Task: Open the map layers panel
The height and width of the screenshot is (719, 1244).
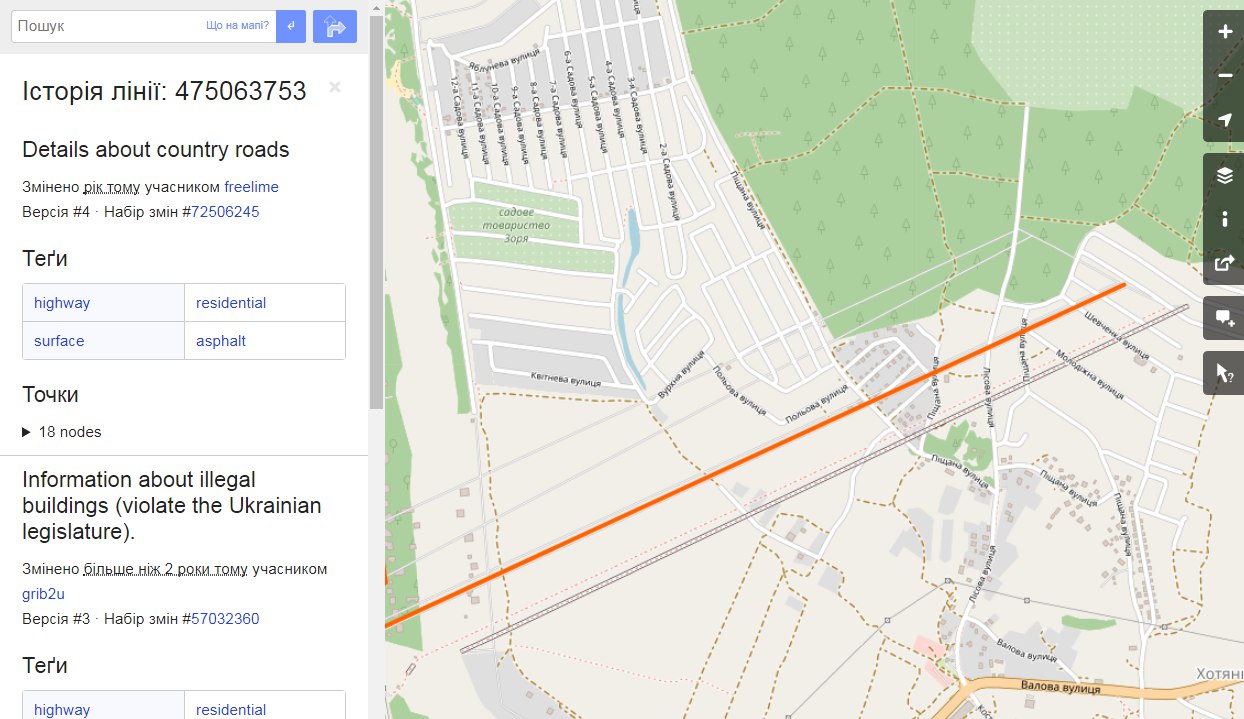Action: click(1224, 175)
